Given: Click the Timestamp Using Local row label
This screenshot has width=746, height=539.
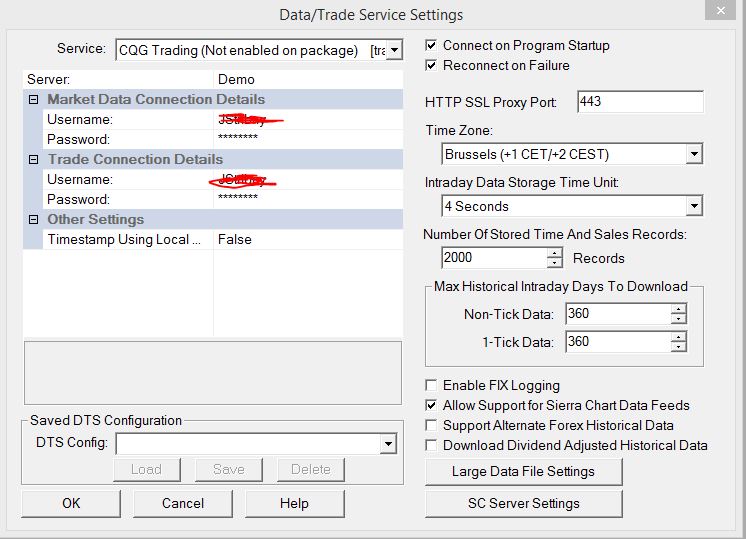Looking at the screenshot, I should click(x=124, y=239).
